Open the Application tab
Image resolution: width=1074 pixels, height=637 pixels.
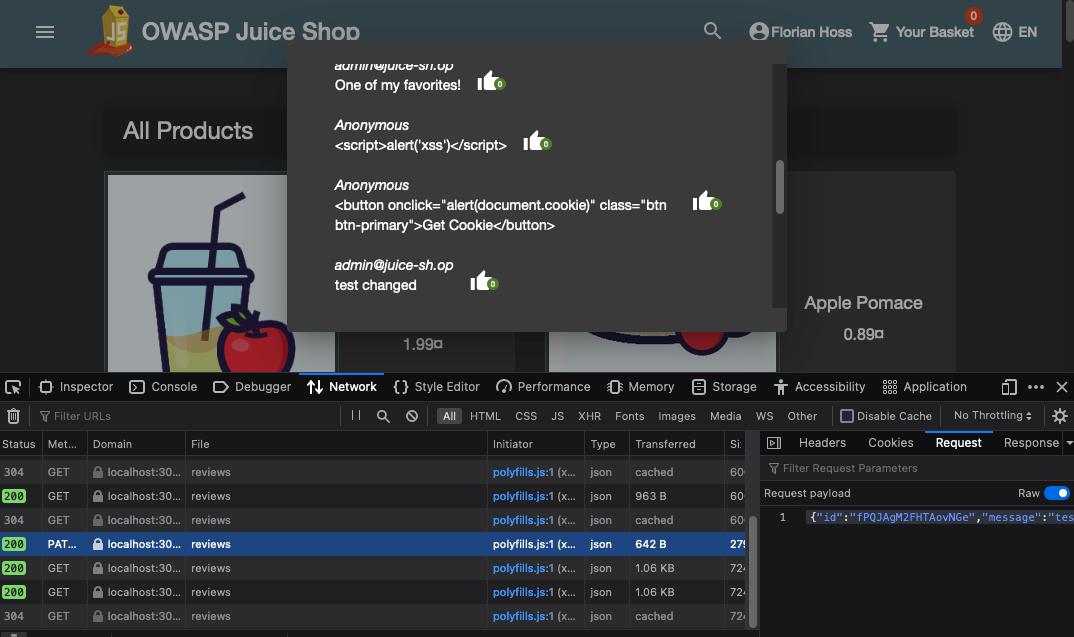click(x=924, y=387)
